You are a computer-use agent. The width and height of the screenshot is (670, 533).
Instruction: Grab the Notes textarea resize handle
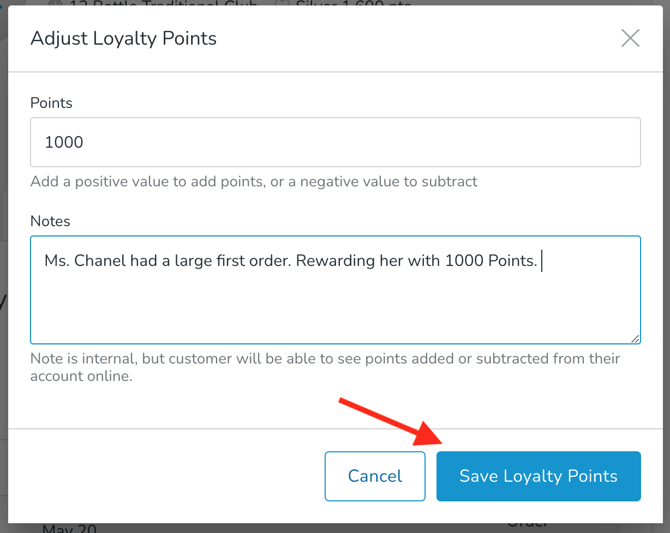click(635, 338)
